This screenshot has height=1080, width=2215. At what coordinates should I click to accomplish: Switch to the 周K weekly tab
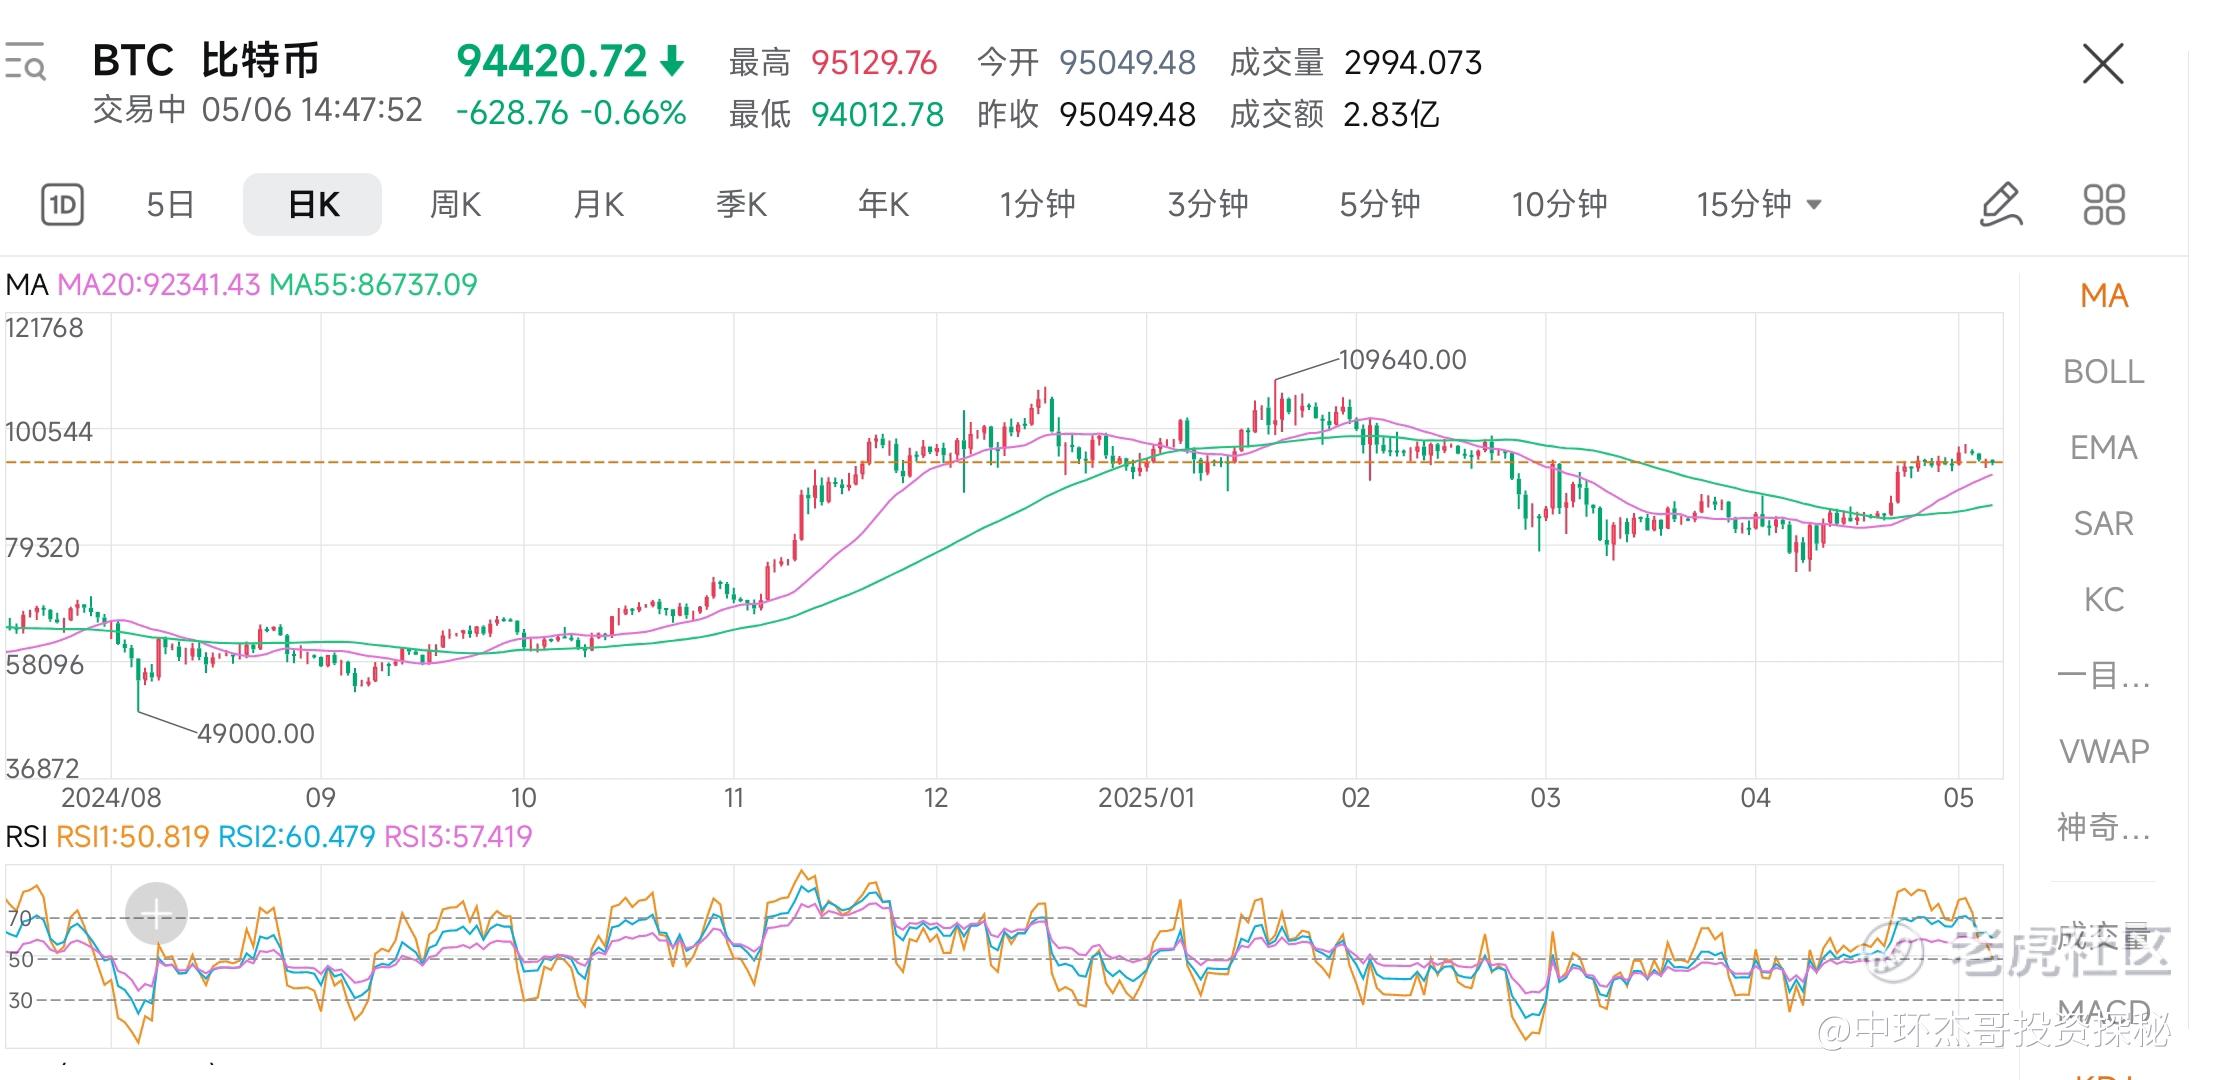(x=455, y=205)
